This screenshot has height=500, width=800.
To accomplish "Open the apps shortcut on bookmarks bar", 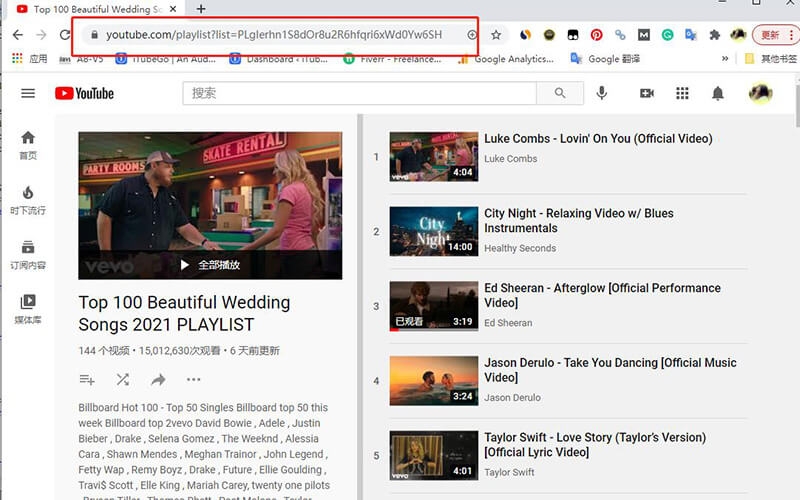I will [29, 59].
